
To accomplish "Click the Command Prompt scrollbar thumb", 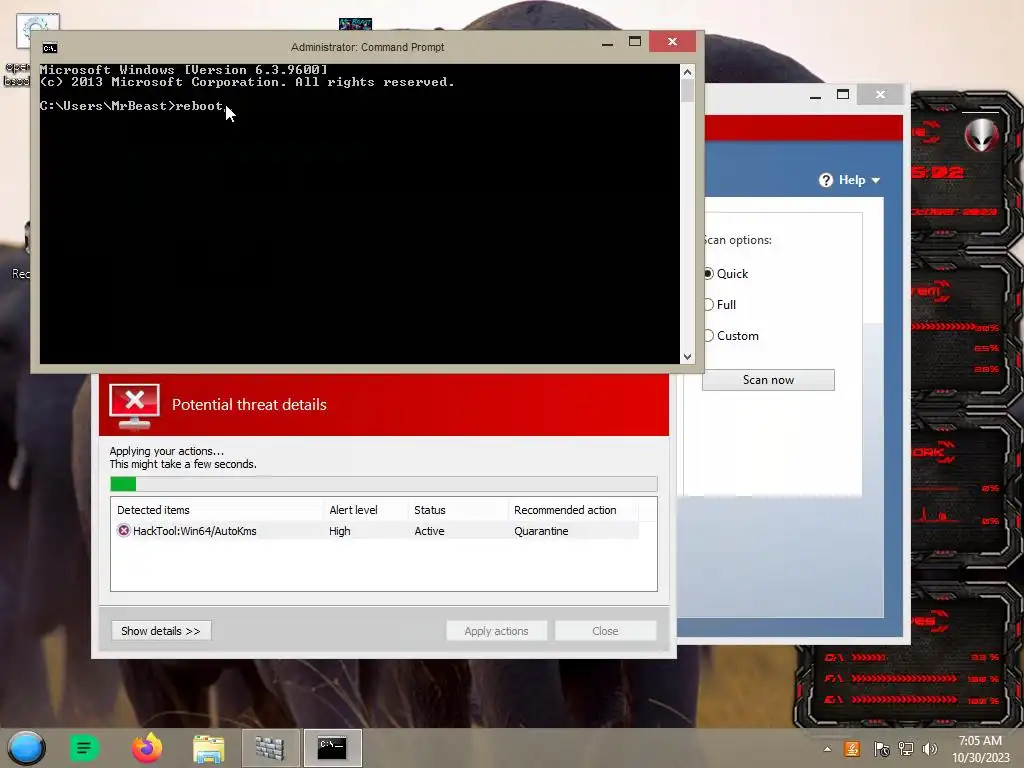I will click(687, 90).
